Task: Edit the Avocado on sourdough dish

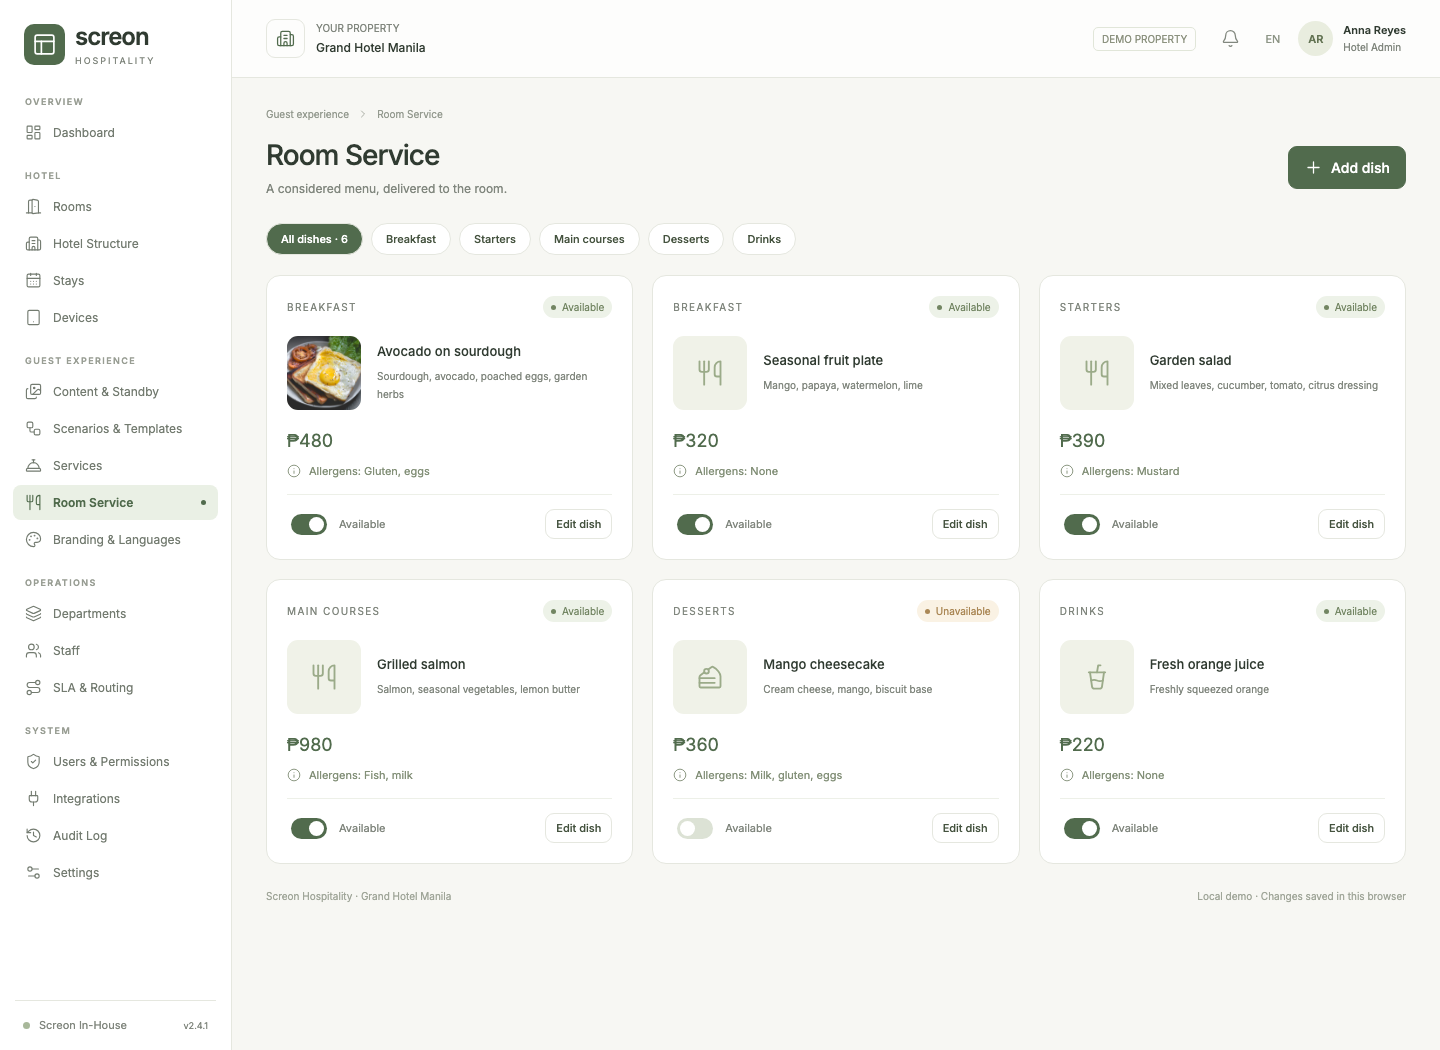Action: pyautogui.click(x=579, y=524)
